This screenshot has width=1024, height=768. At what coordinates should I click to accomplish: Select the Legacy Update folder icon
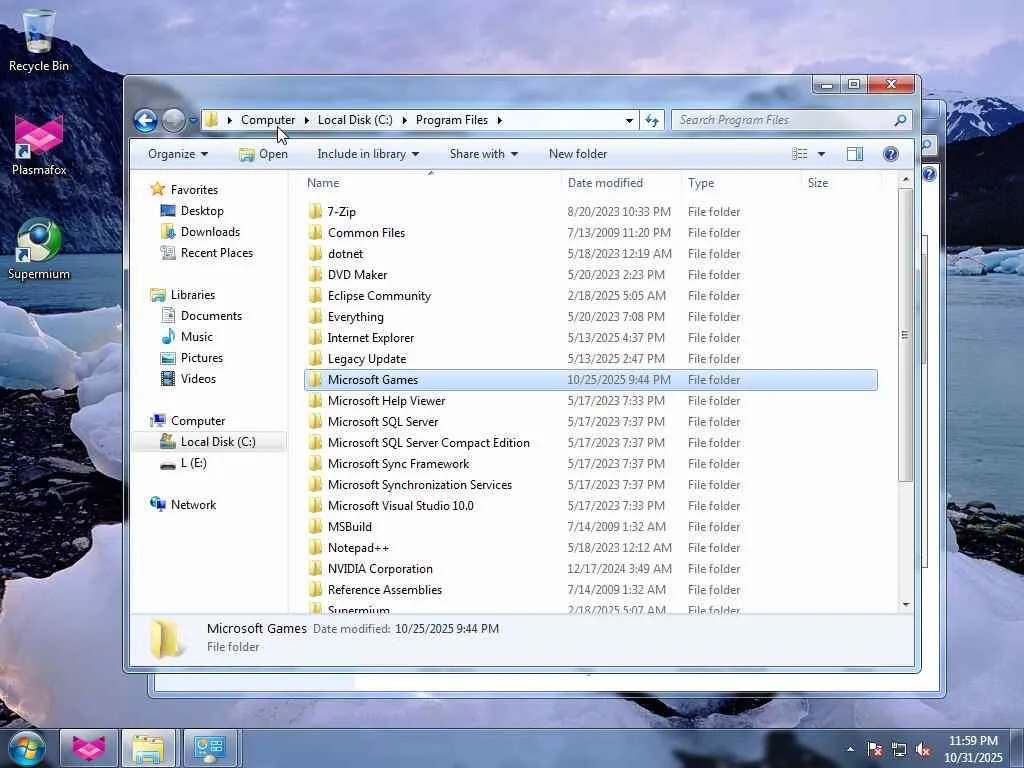point(315,358)
